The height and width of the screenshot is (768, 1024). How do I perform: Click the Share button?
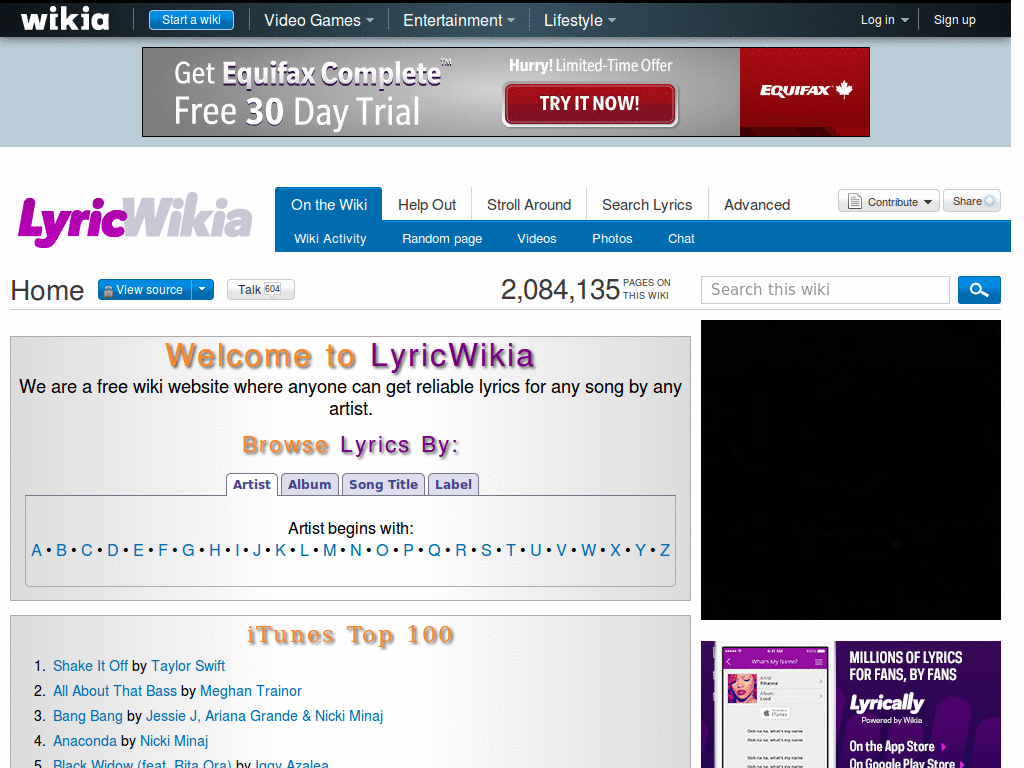click(x=972, y=201)
